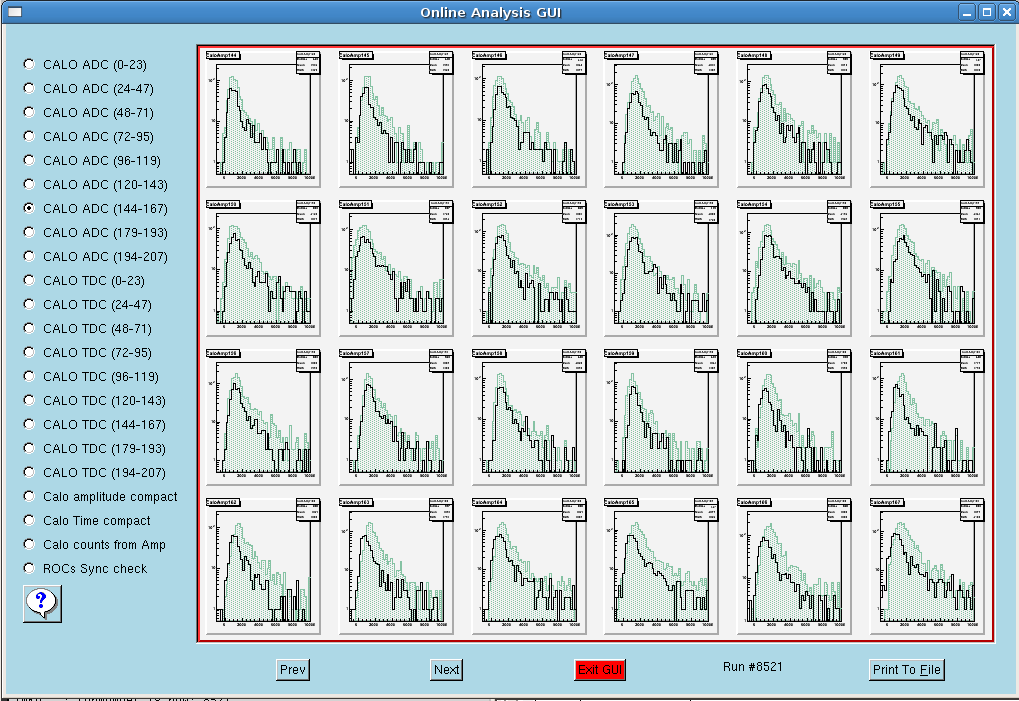Select CALO TDC (72-95) option
This screenshot has width=1019, height=701.
29,352
